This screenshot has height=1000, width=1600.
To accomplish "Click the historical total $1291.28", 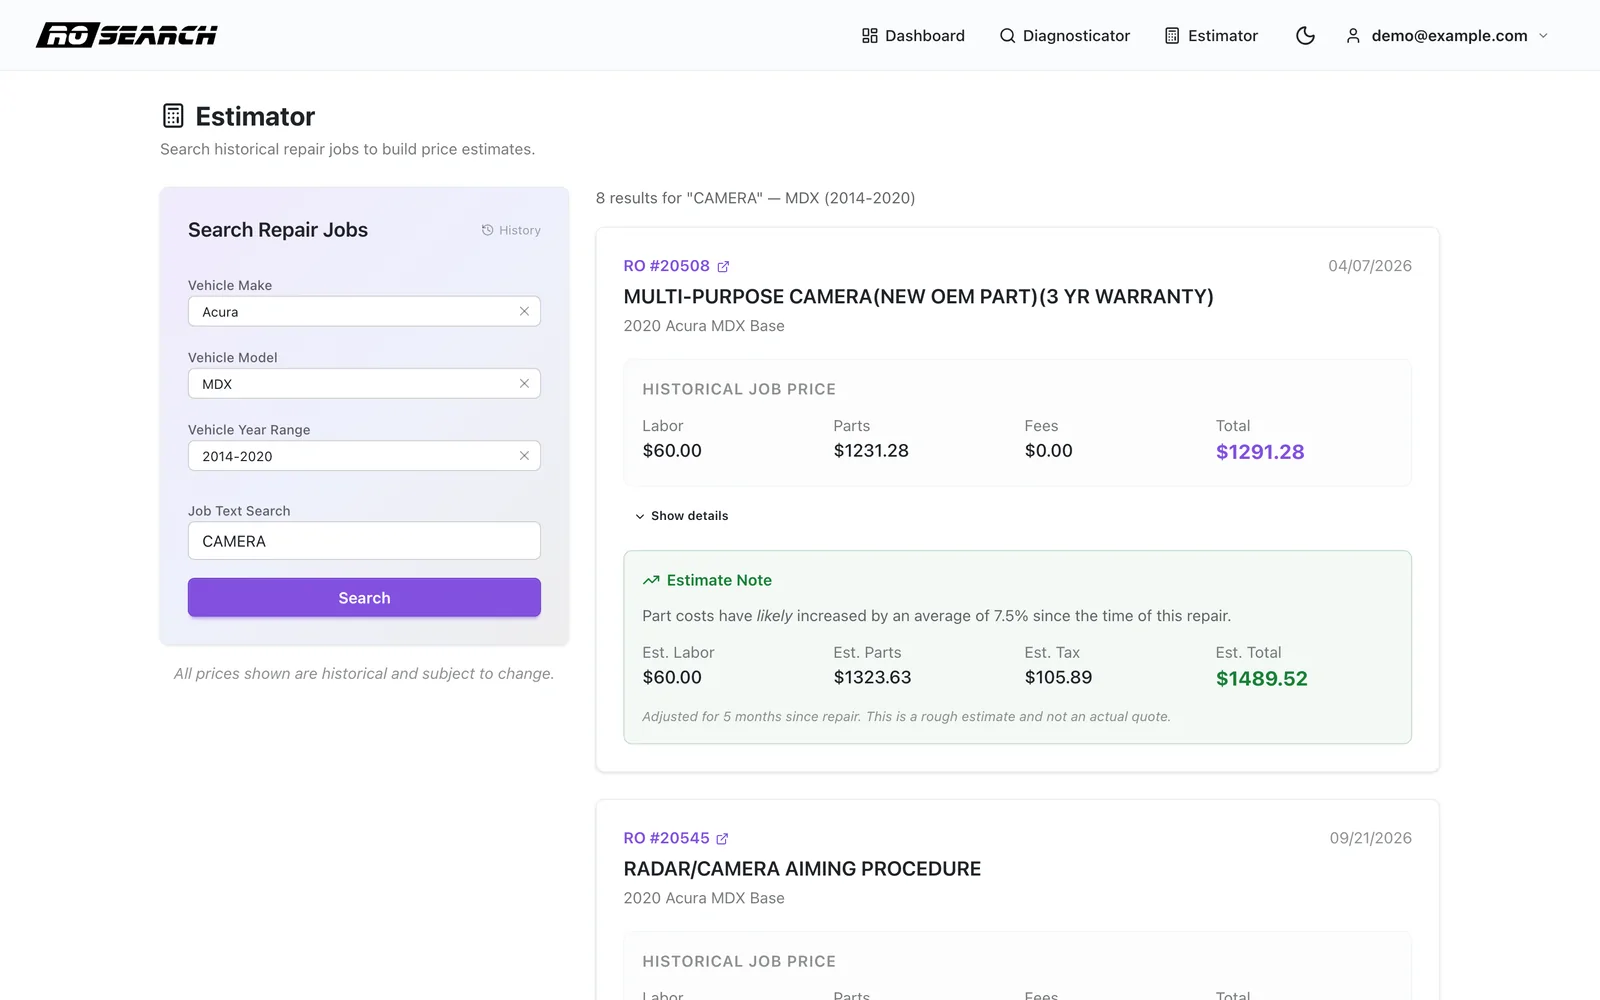I will 1260,452.
